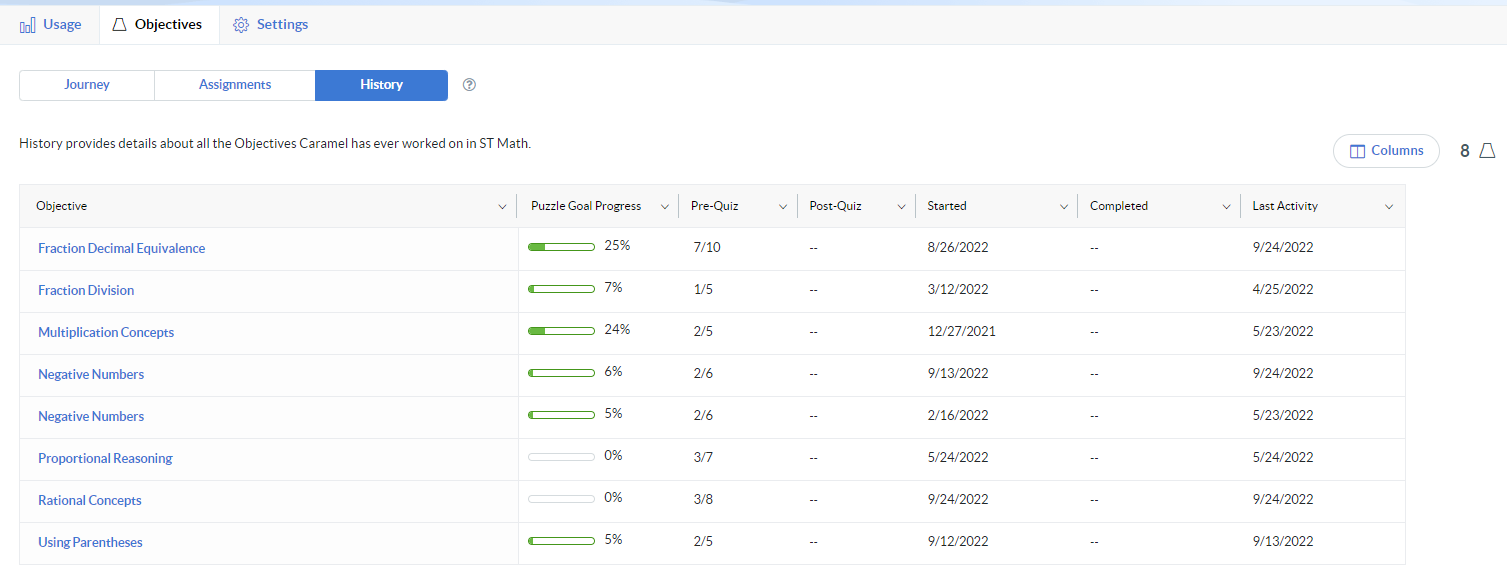Click the Using Parentheses objective link
Screen dimensions: 1507x583
click(x=90, y=543)
